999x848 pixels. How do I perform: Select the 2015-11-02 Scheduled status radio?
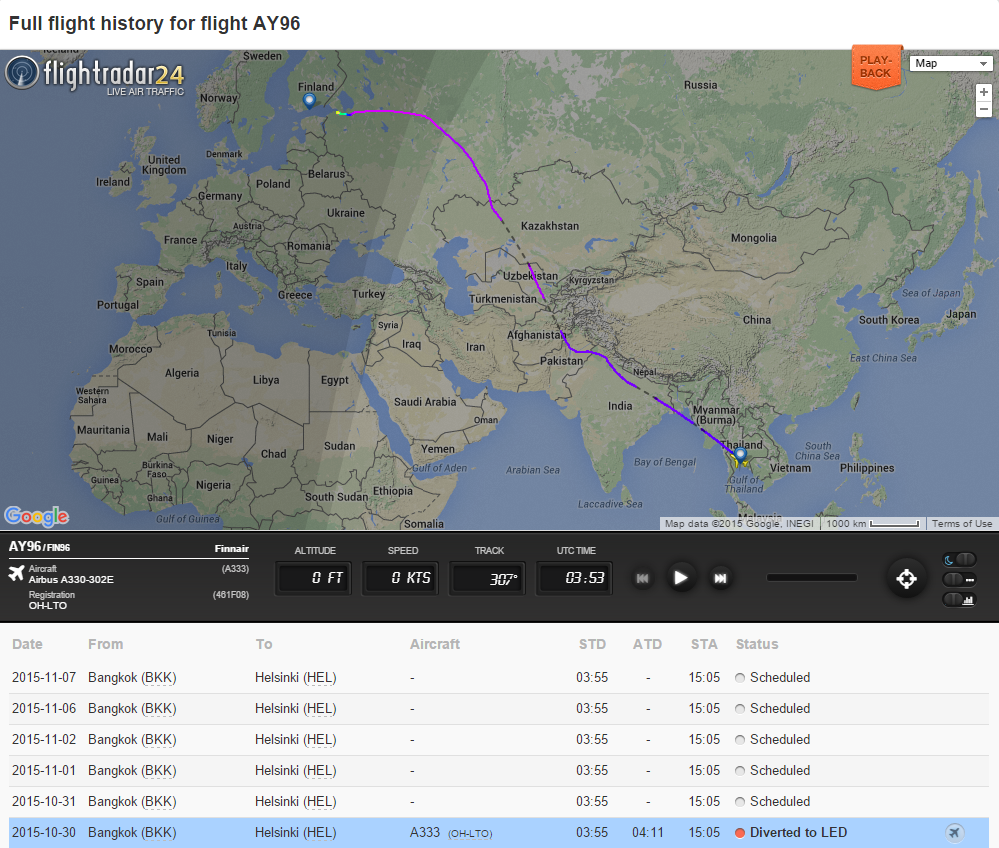click(x=740, y=740)
